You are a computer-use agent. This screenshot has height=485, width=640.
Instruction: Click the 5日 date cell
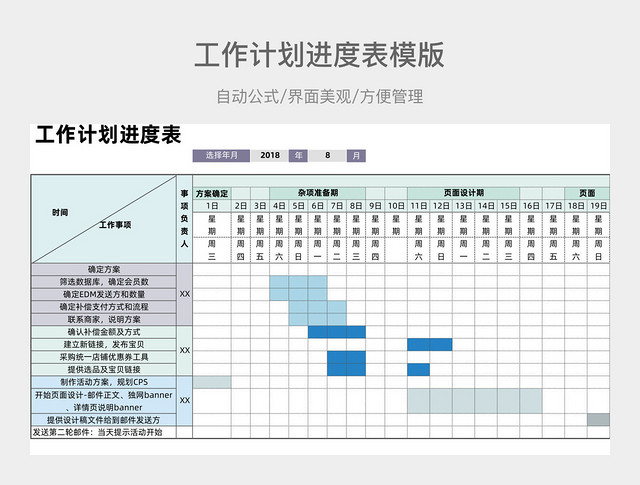298,206
